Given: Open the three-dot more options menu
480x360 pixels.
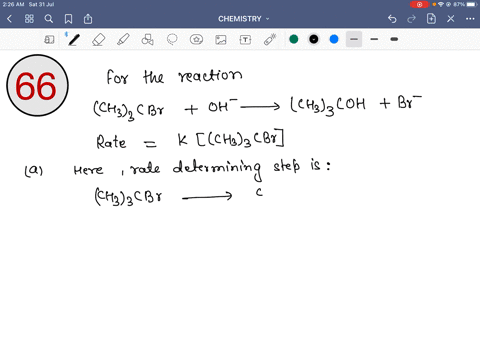Looking at the screenshot, I should 470,19.
